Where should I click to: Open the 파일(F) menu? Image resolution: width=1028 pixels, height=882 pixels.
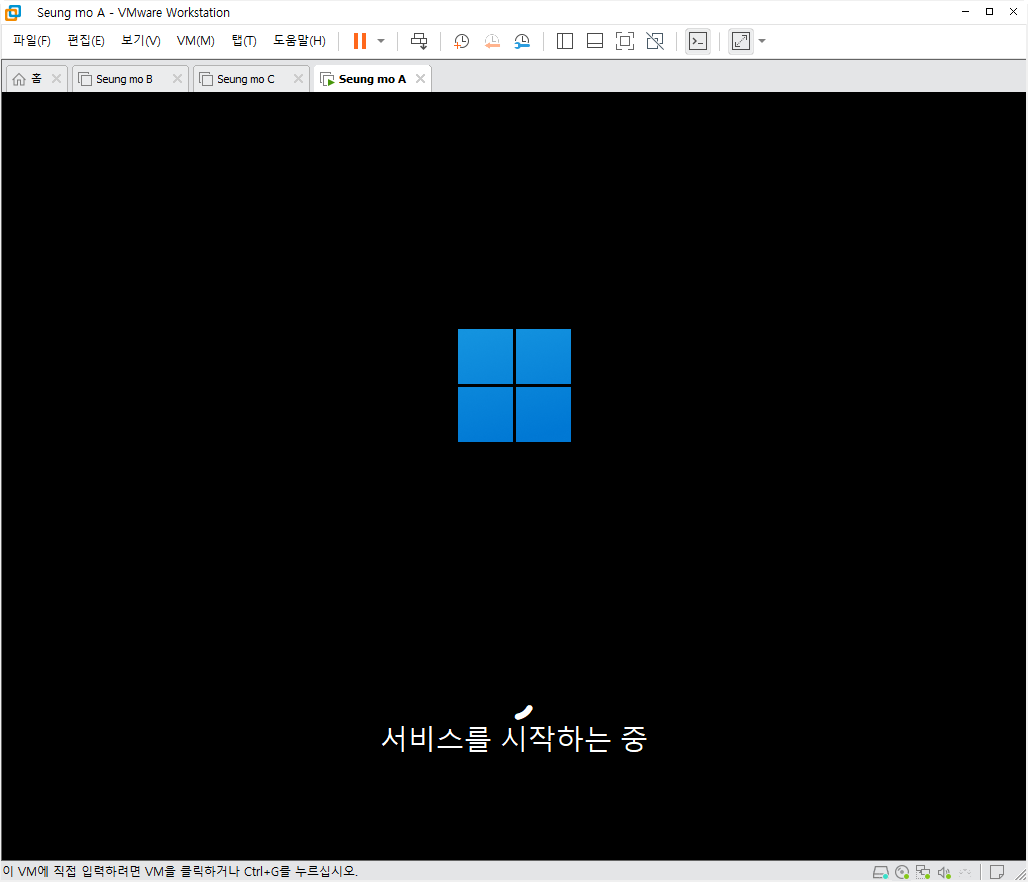pos(31,41)
